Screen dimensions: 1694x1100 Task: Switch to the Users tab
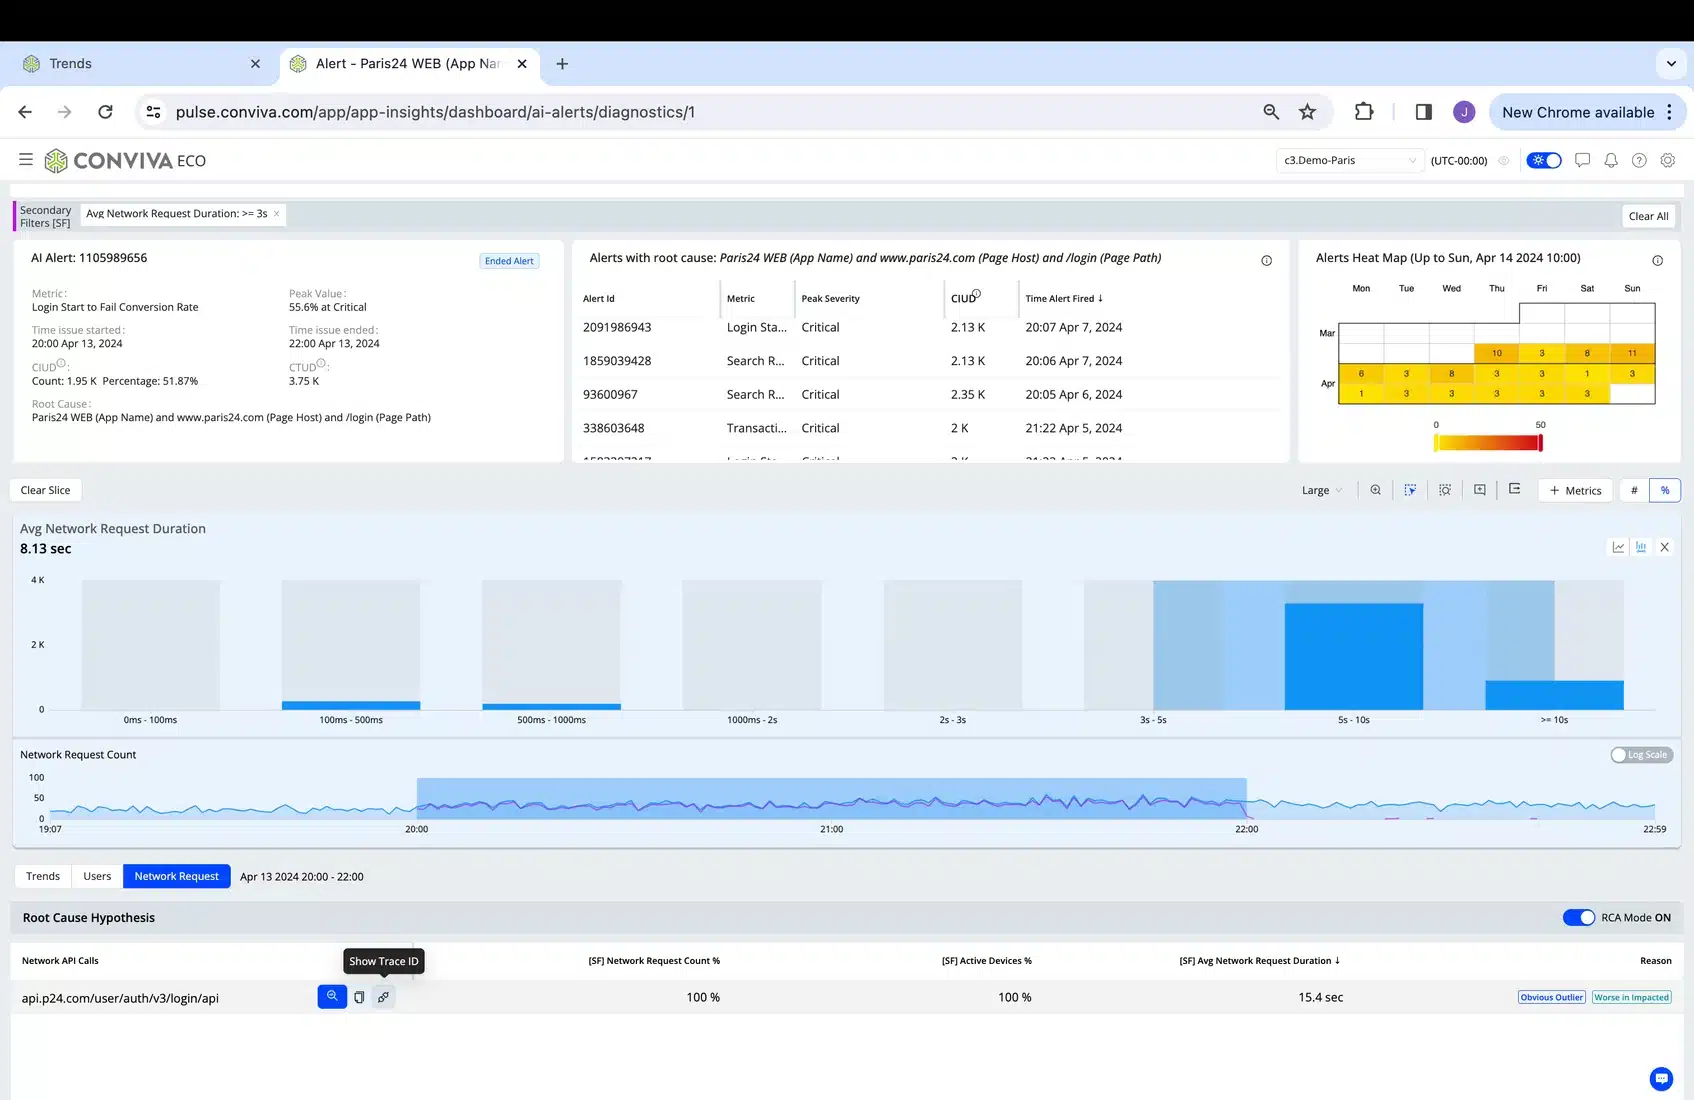(x=97, y=876)
